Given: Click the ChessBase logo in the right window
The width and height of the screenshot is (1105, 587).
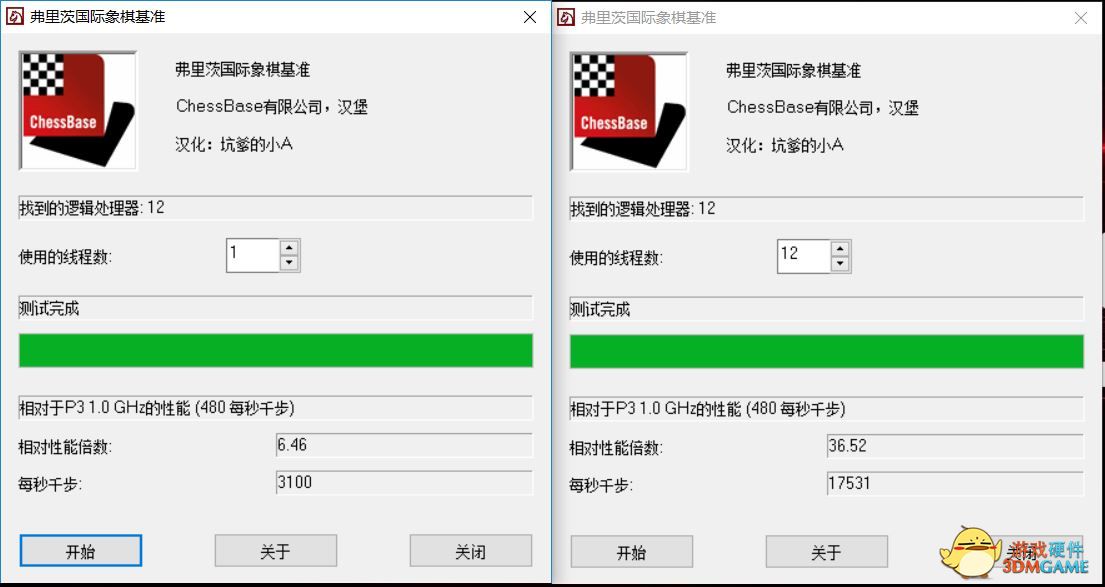Looking at the screenshot, I should (x=629, y=111).
